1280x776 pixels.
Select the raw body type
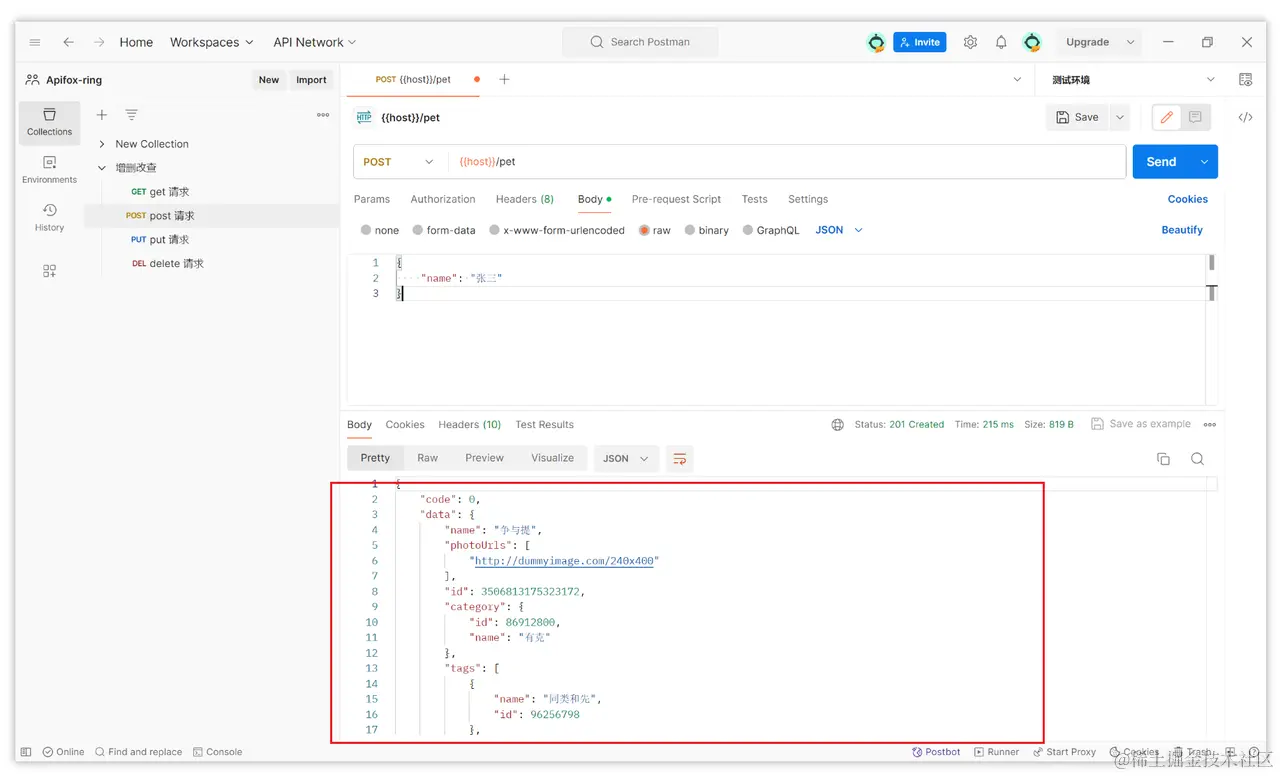coord(655,230)
